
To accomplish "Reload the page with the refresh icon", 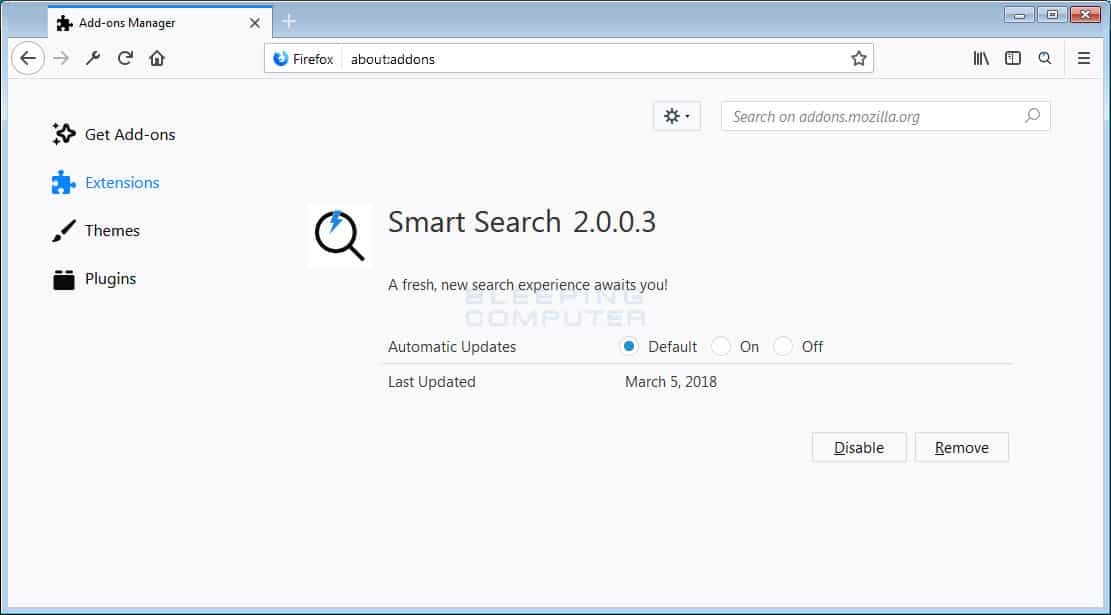I will click(x=125, y=58).
